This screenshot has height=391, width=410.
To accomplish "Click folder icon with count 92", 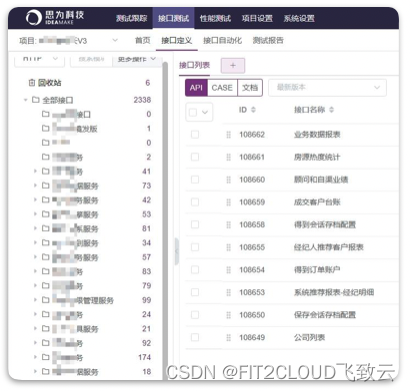I will (46, 343).
